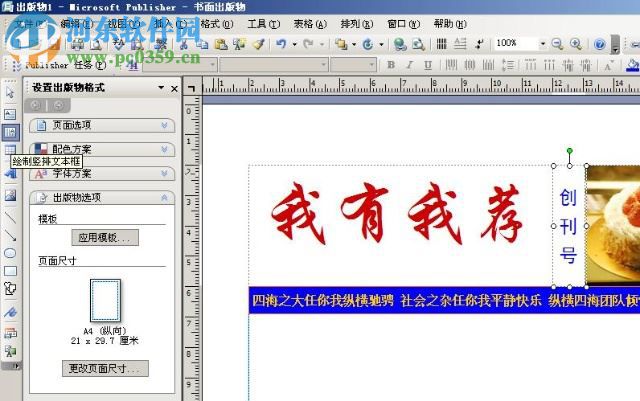Open the AutoShapes tool

click(10, 288)
